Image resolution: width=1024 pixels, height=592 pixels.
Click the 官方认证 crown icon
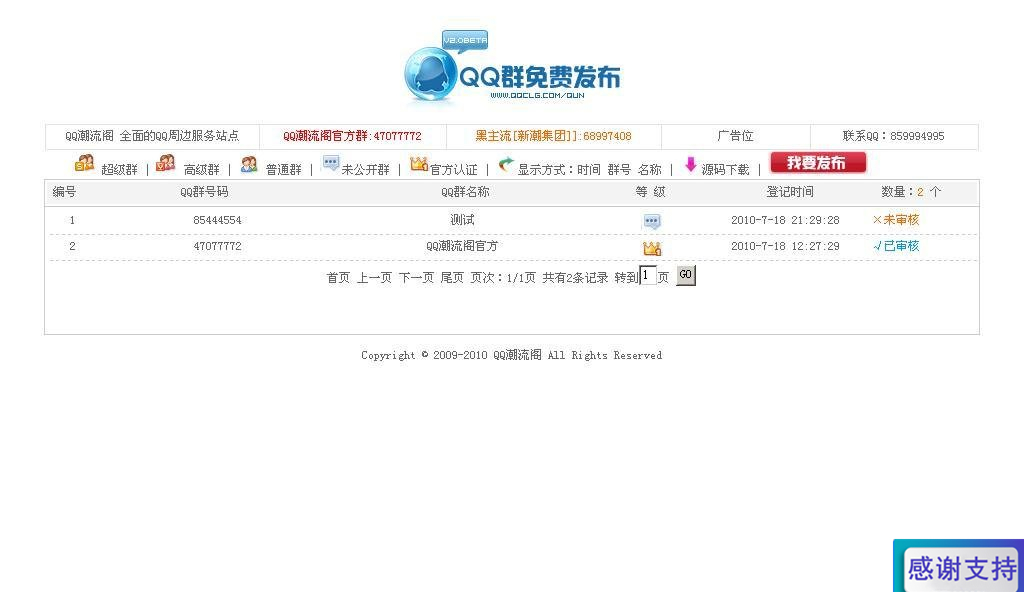(419, 163)
